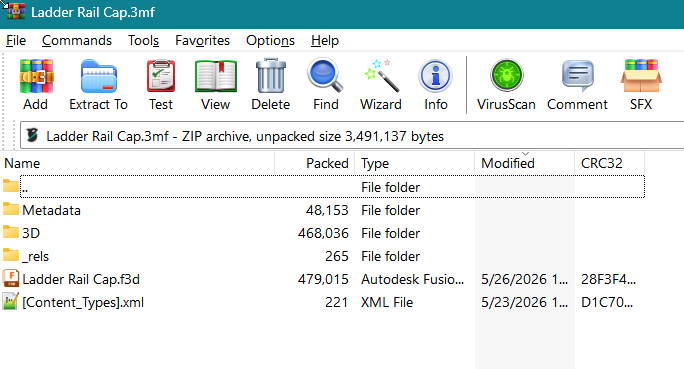This screenshot has height=369, width=684.
Task: Click the Add toolbar icon
Action: point(36,76)
